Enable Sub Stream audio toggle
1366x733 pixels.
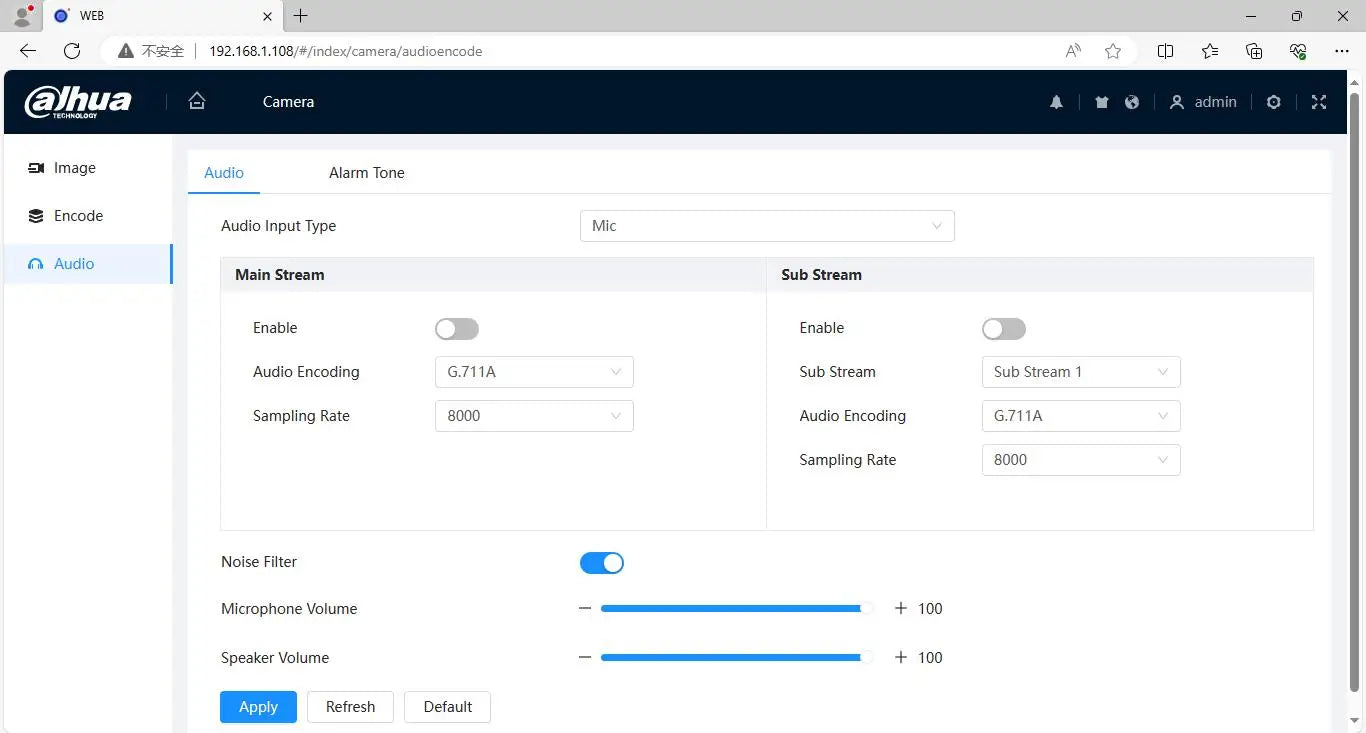pos(1004,329)
